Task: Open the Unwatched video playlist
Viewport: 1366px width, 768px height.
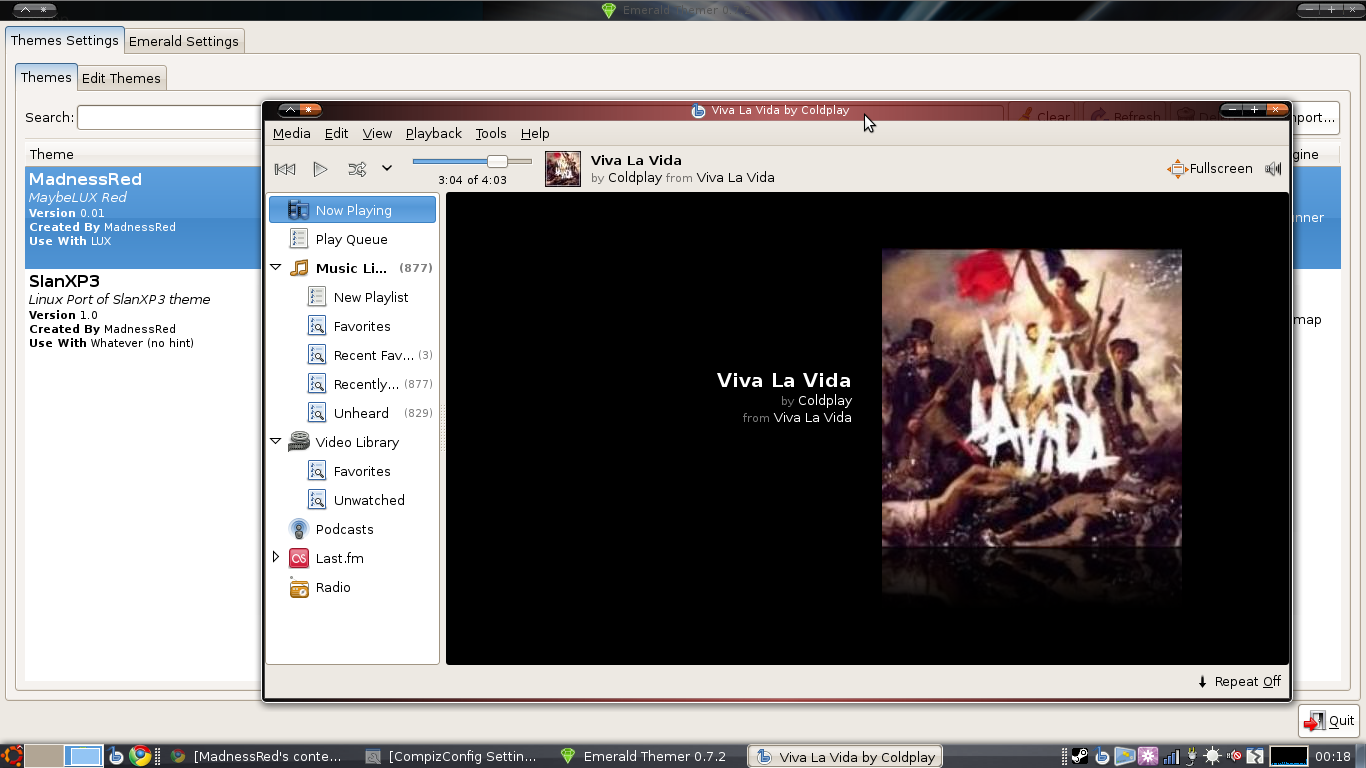Action: coord(369,500)
